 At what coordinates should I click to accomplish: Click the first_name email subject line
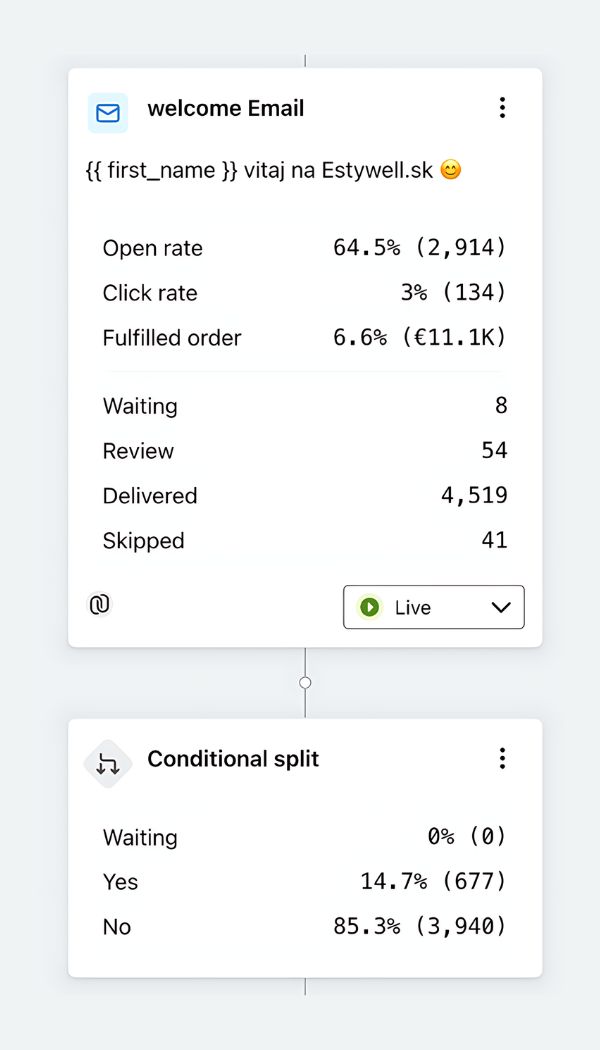tap(260, 170)
